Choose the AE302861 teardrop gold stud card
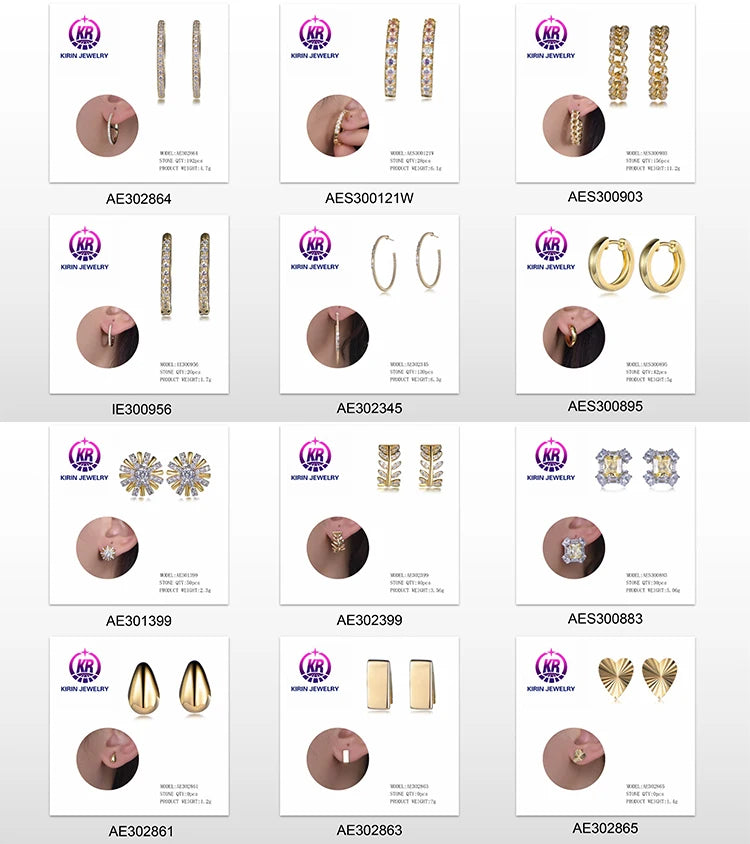Screen dimensions: 750x844 [139, 727]
